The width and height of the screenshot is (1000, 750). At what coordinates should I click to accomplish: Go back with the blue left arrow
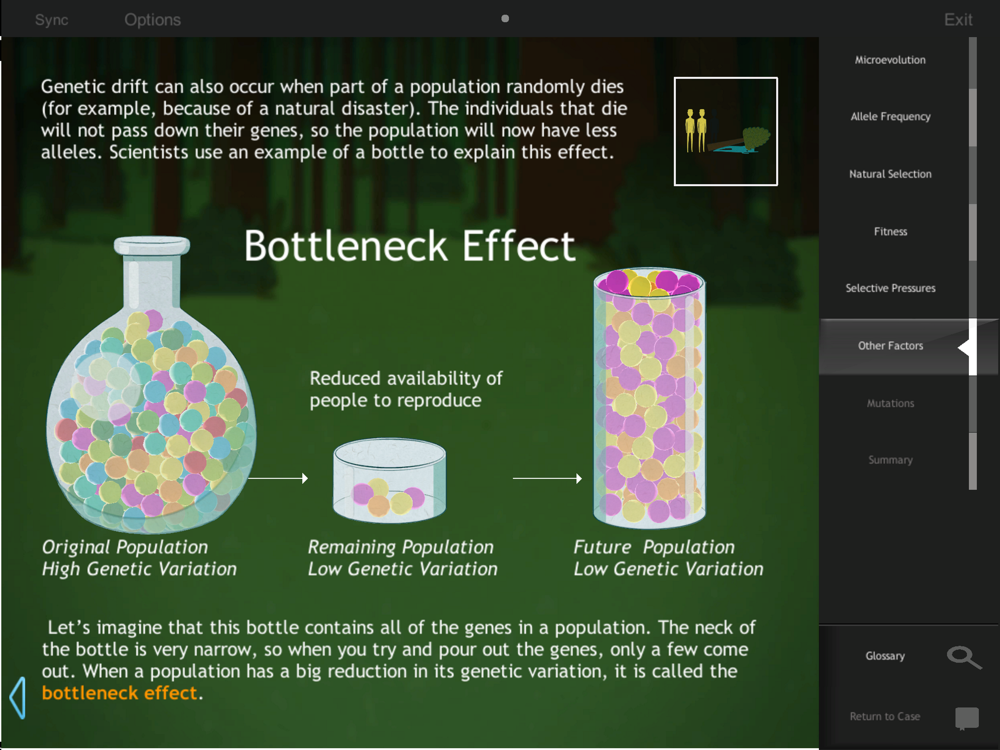18,698
